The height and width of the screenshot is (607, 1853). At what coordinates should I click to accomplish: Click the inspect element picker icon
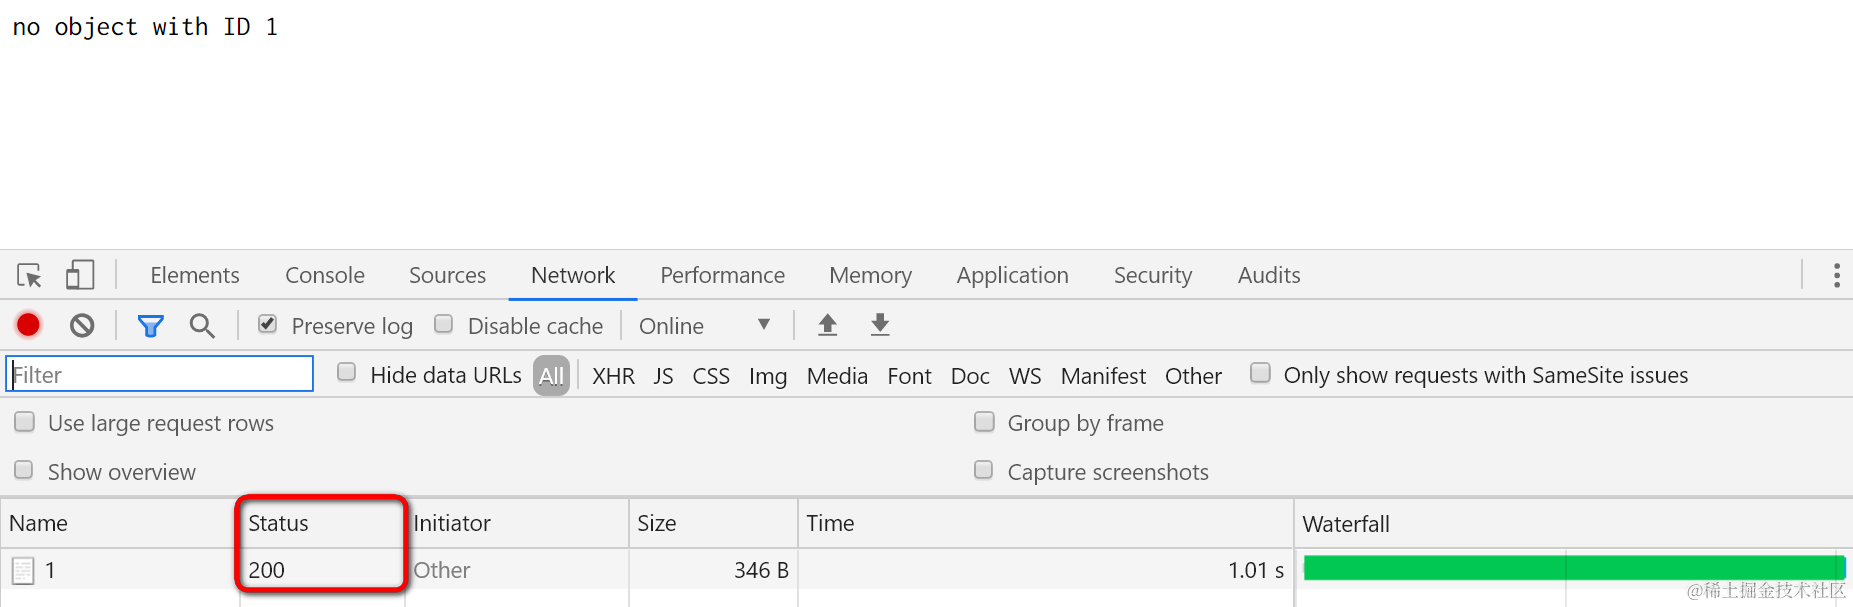(x=29, y=275)
